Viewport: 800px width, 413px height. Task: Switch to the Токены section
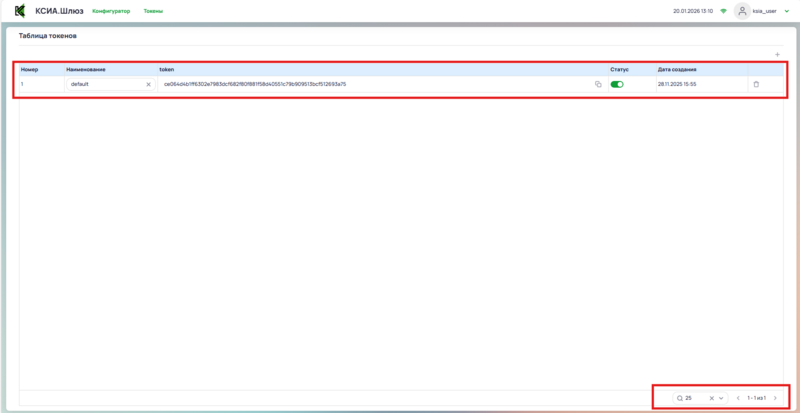click(x=153, y=11)
